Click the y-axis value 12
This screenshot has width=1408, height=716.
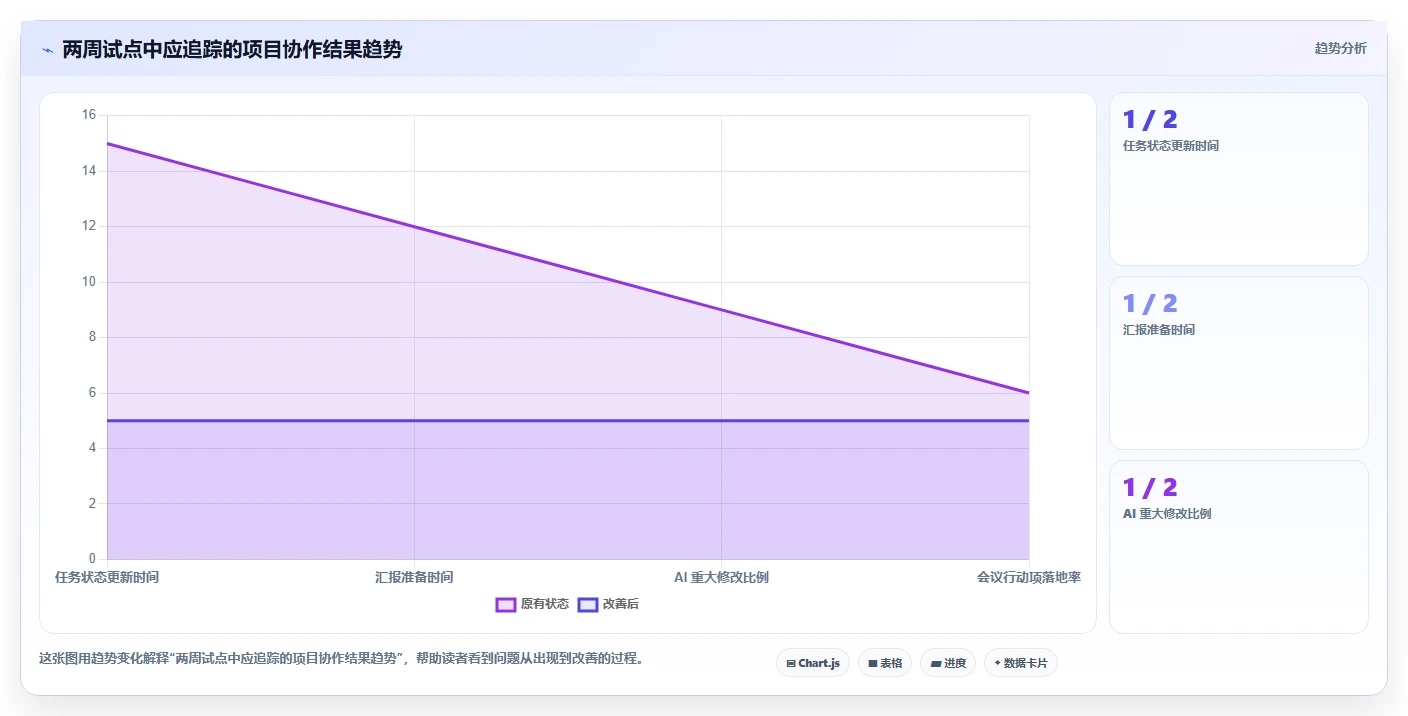[x=89, y=226]
